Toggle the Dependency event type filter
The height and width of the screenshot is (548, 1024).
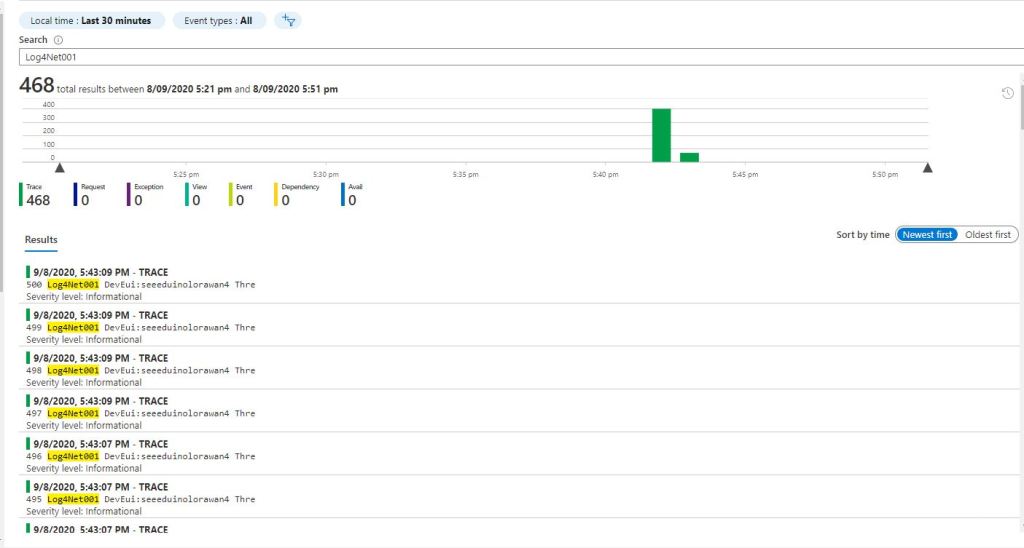[x=285, y=200]
